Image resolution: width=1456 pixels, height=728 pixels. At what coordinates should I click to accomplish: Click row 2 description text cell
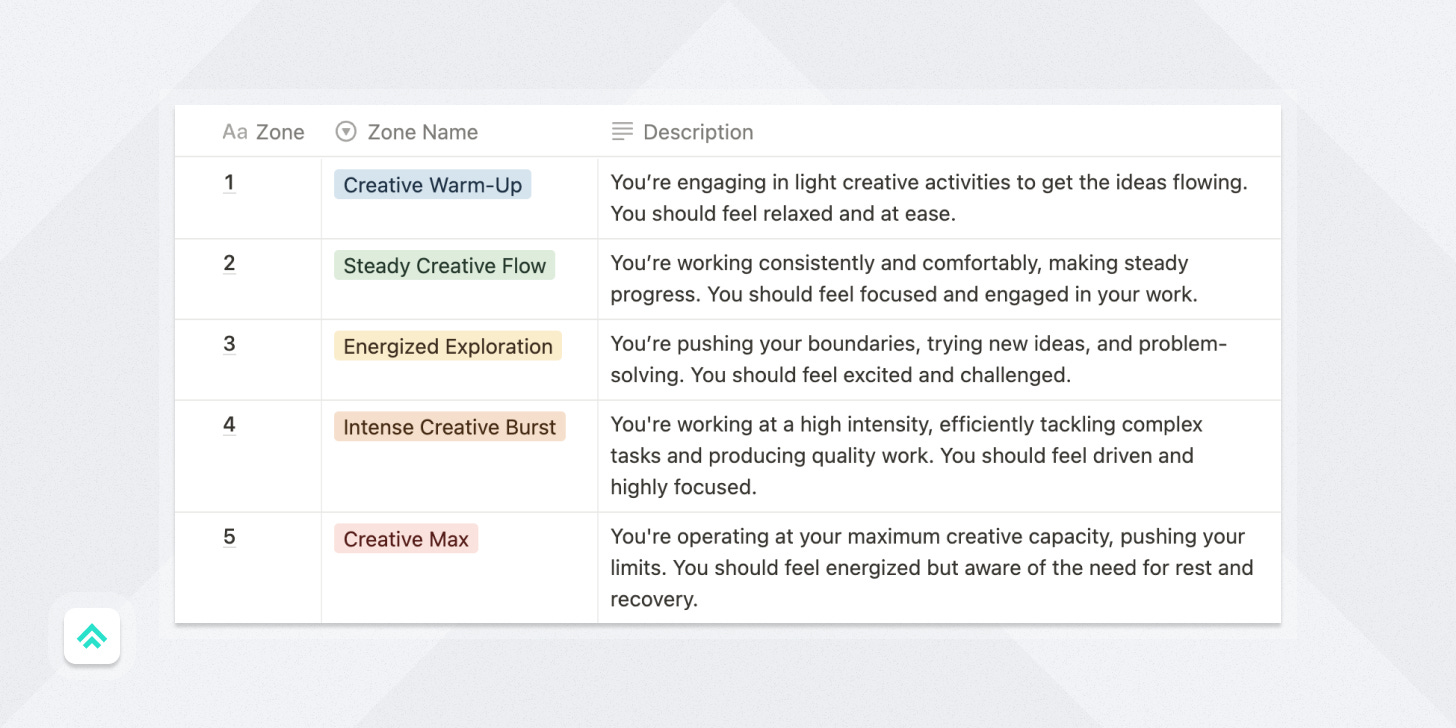click(x=900, y=279)
